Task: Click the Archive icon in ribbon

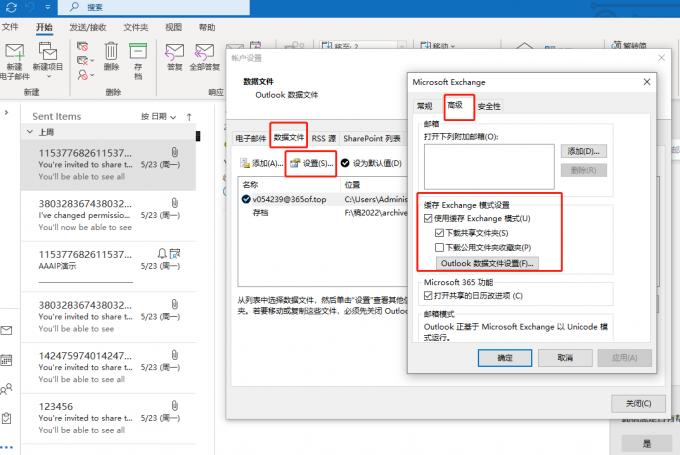Action: click(x=138, y=51)
